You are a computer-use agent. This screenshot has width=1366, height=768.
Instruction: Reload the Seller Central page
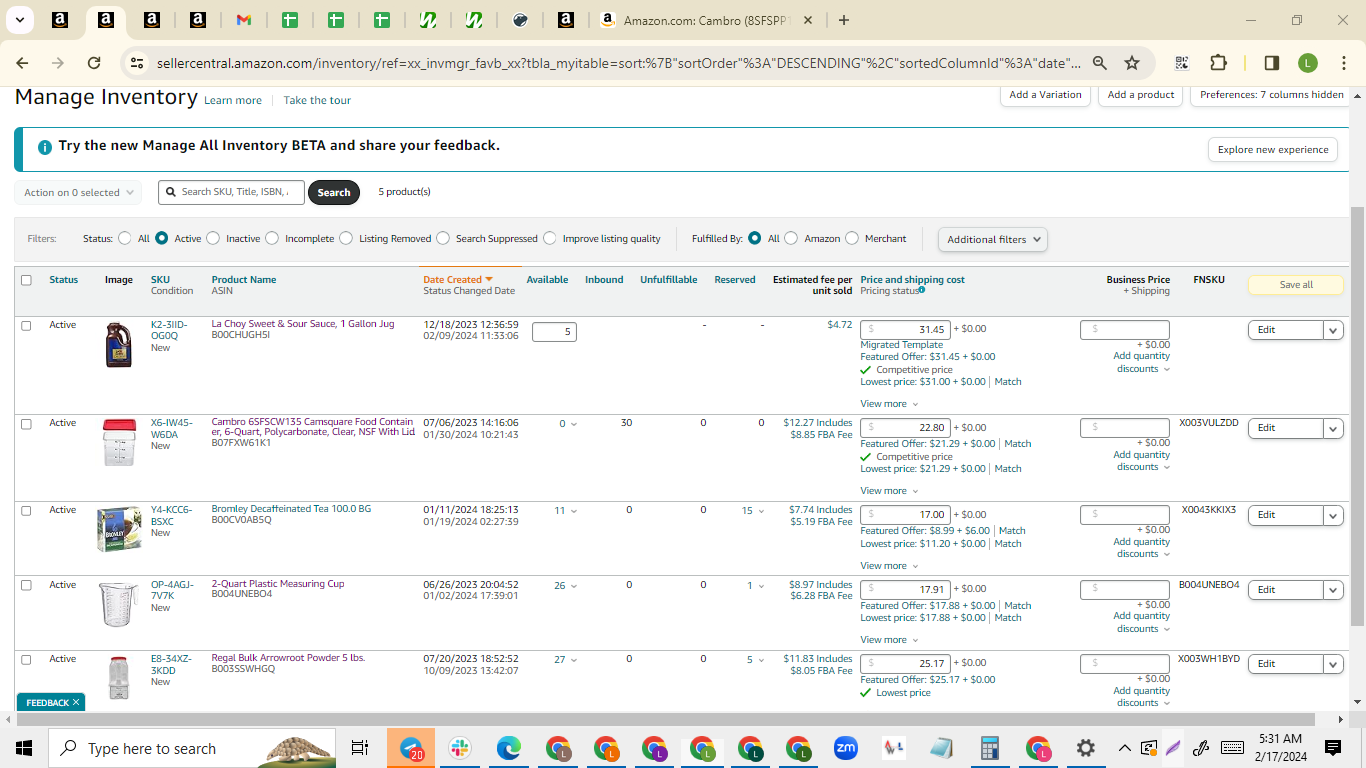point(94,63)
